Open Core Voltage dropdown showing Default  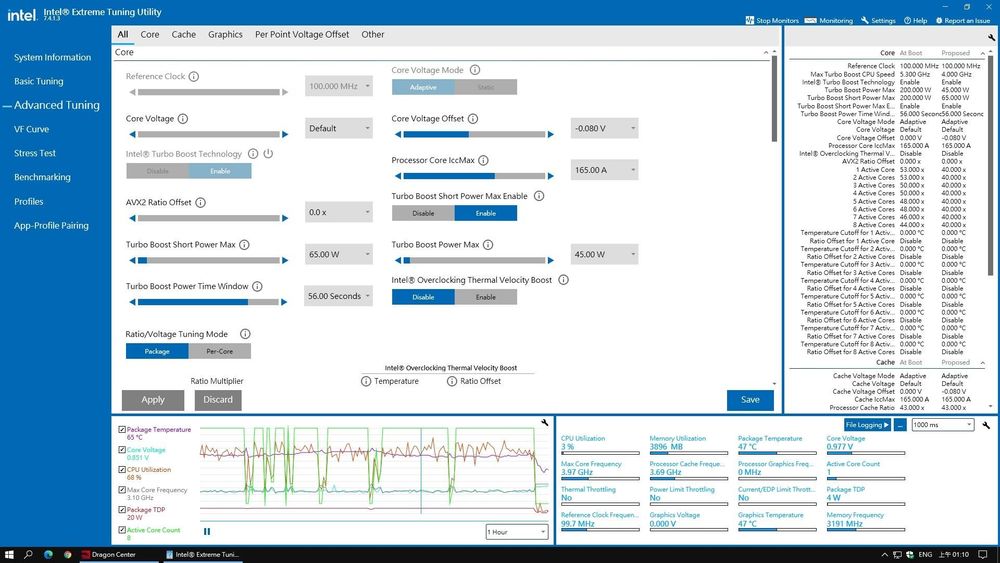tap(339, 129)
